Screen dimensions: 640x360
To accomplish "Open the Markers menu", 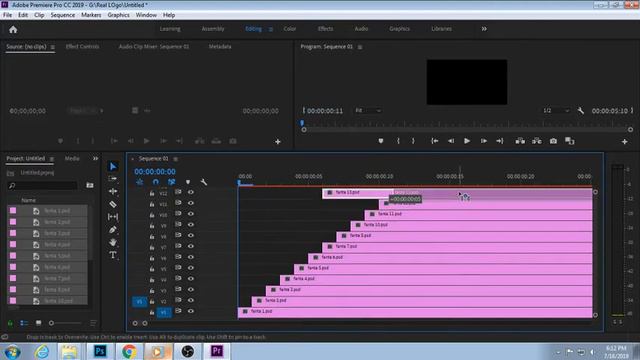I will 91,15.
